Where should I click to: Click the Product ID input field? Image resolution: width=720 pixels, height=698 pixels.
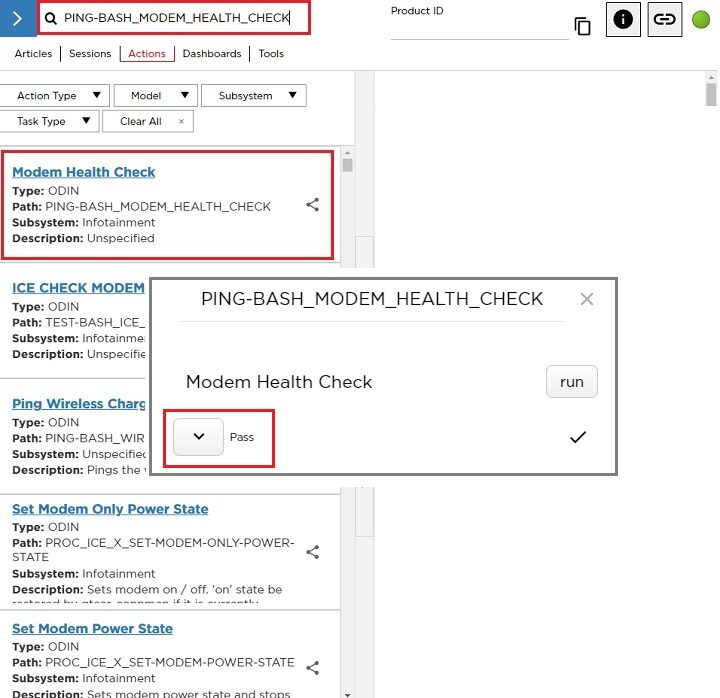(478, 30)
